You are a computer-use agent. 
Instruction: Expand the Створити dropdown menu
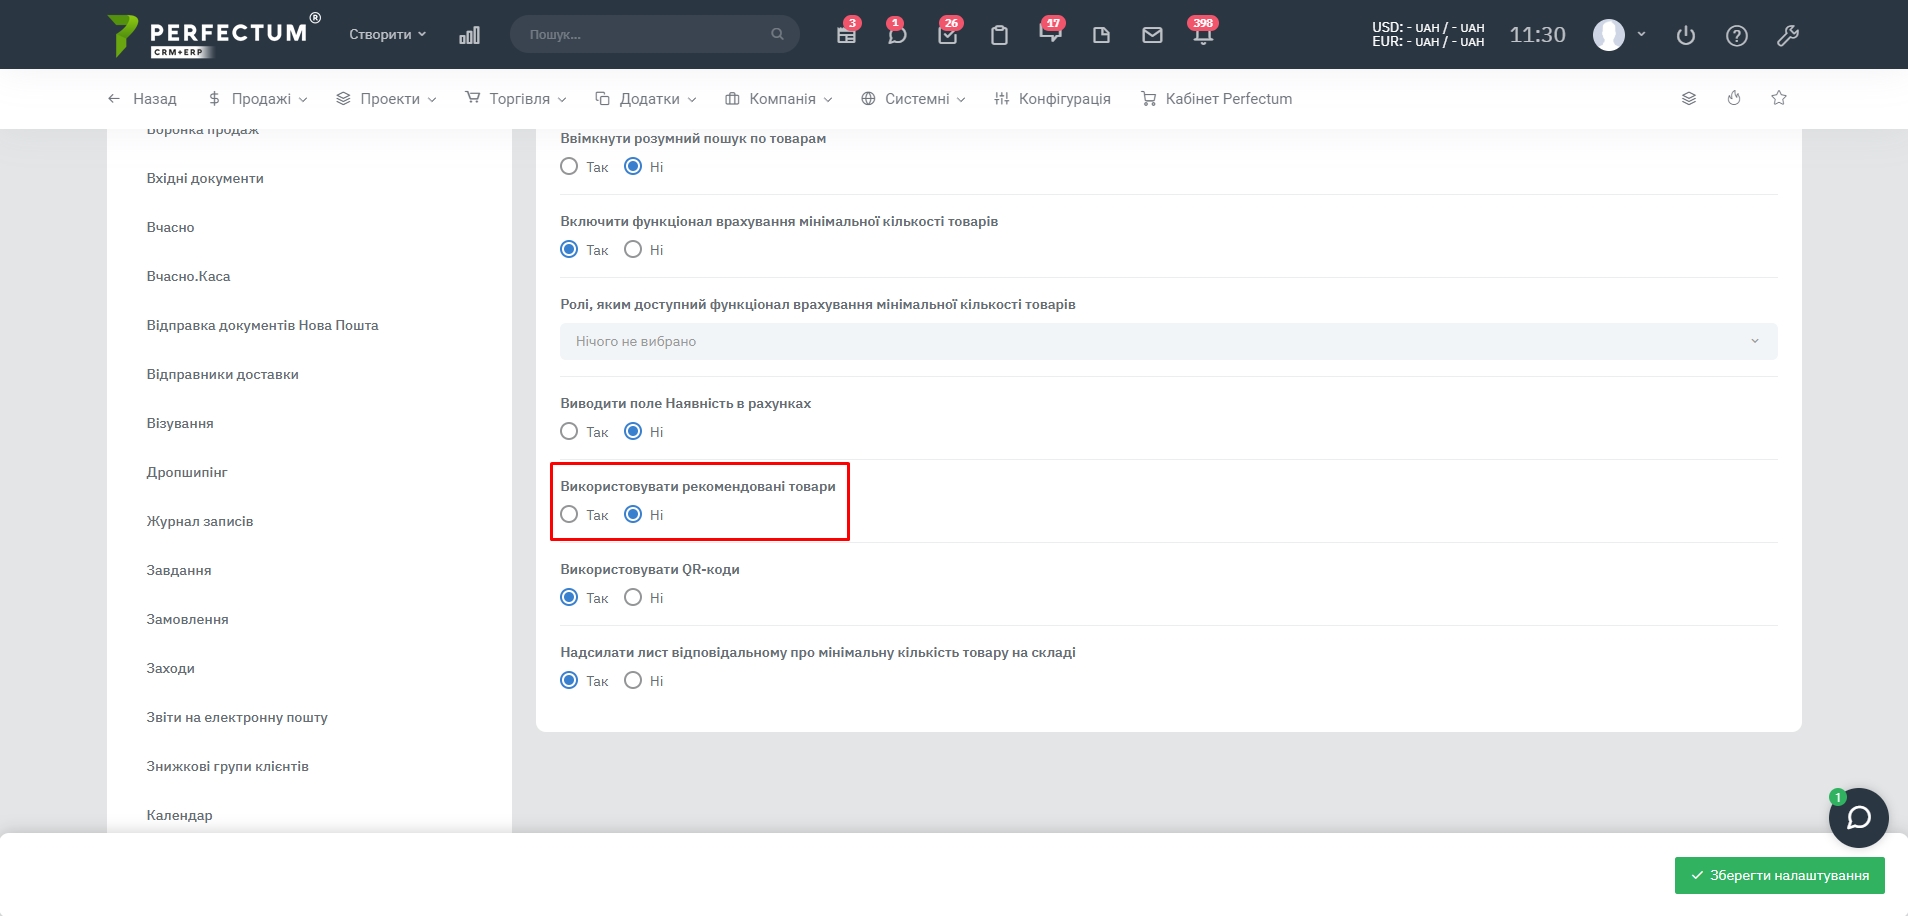[x=387, y=34]
